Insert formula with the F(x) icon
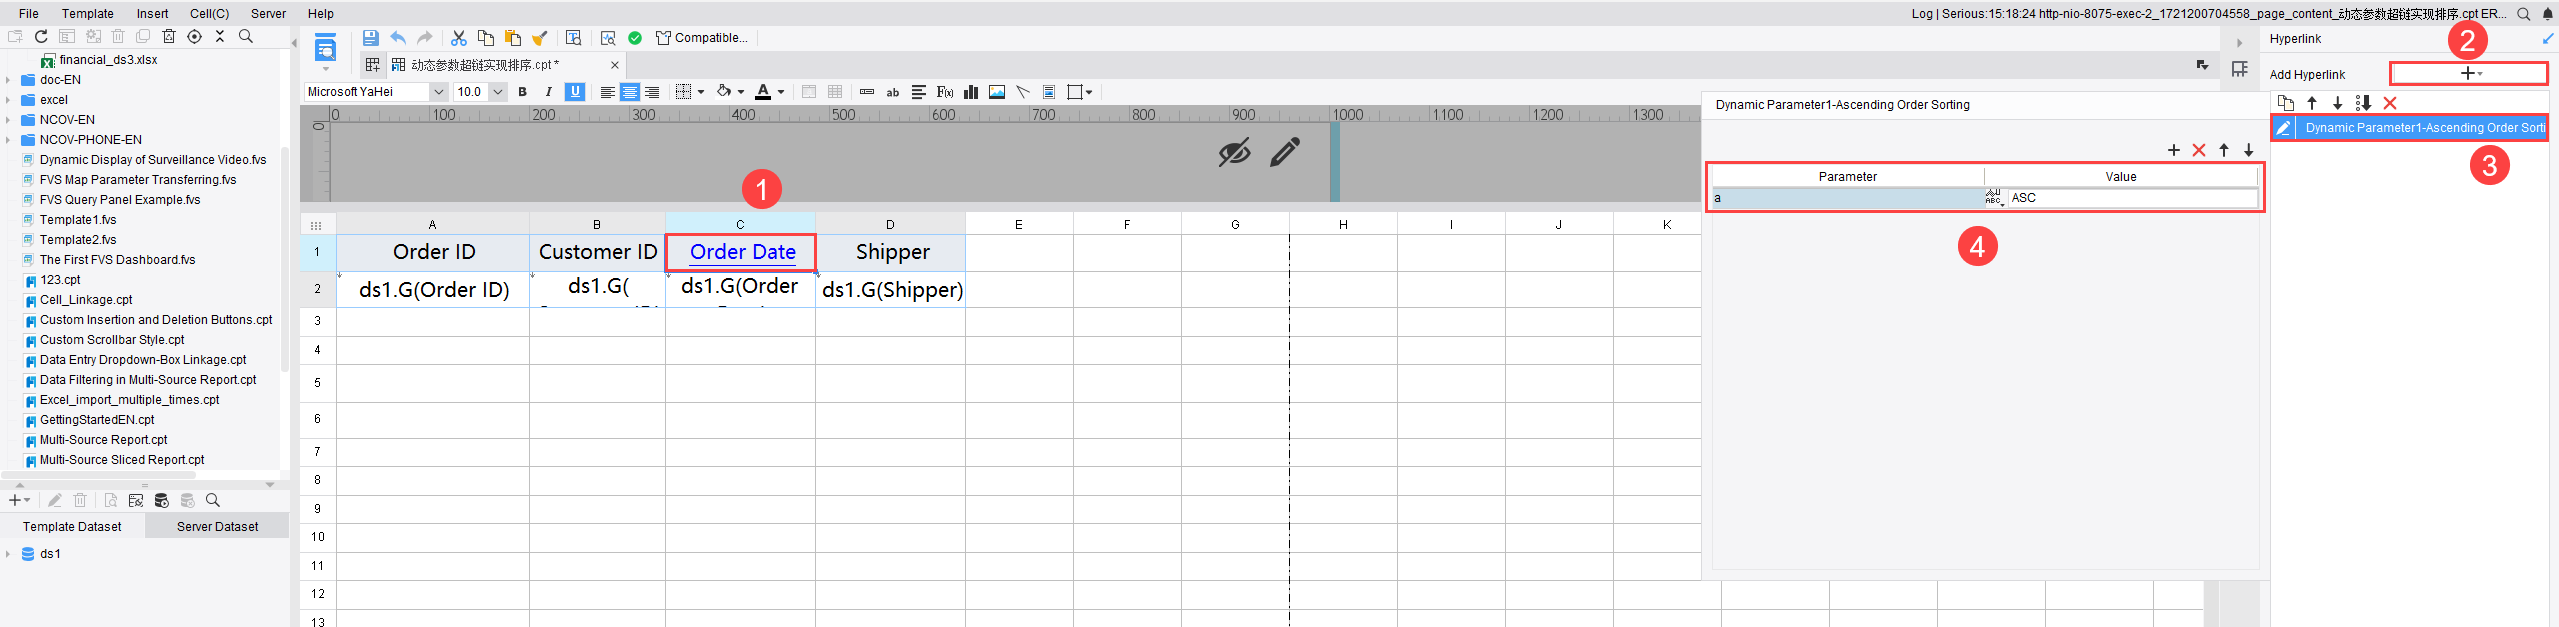Image resolution: width=2559 pixels, height=627 pixels. tap(945, 92)
